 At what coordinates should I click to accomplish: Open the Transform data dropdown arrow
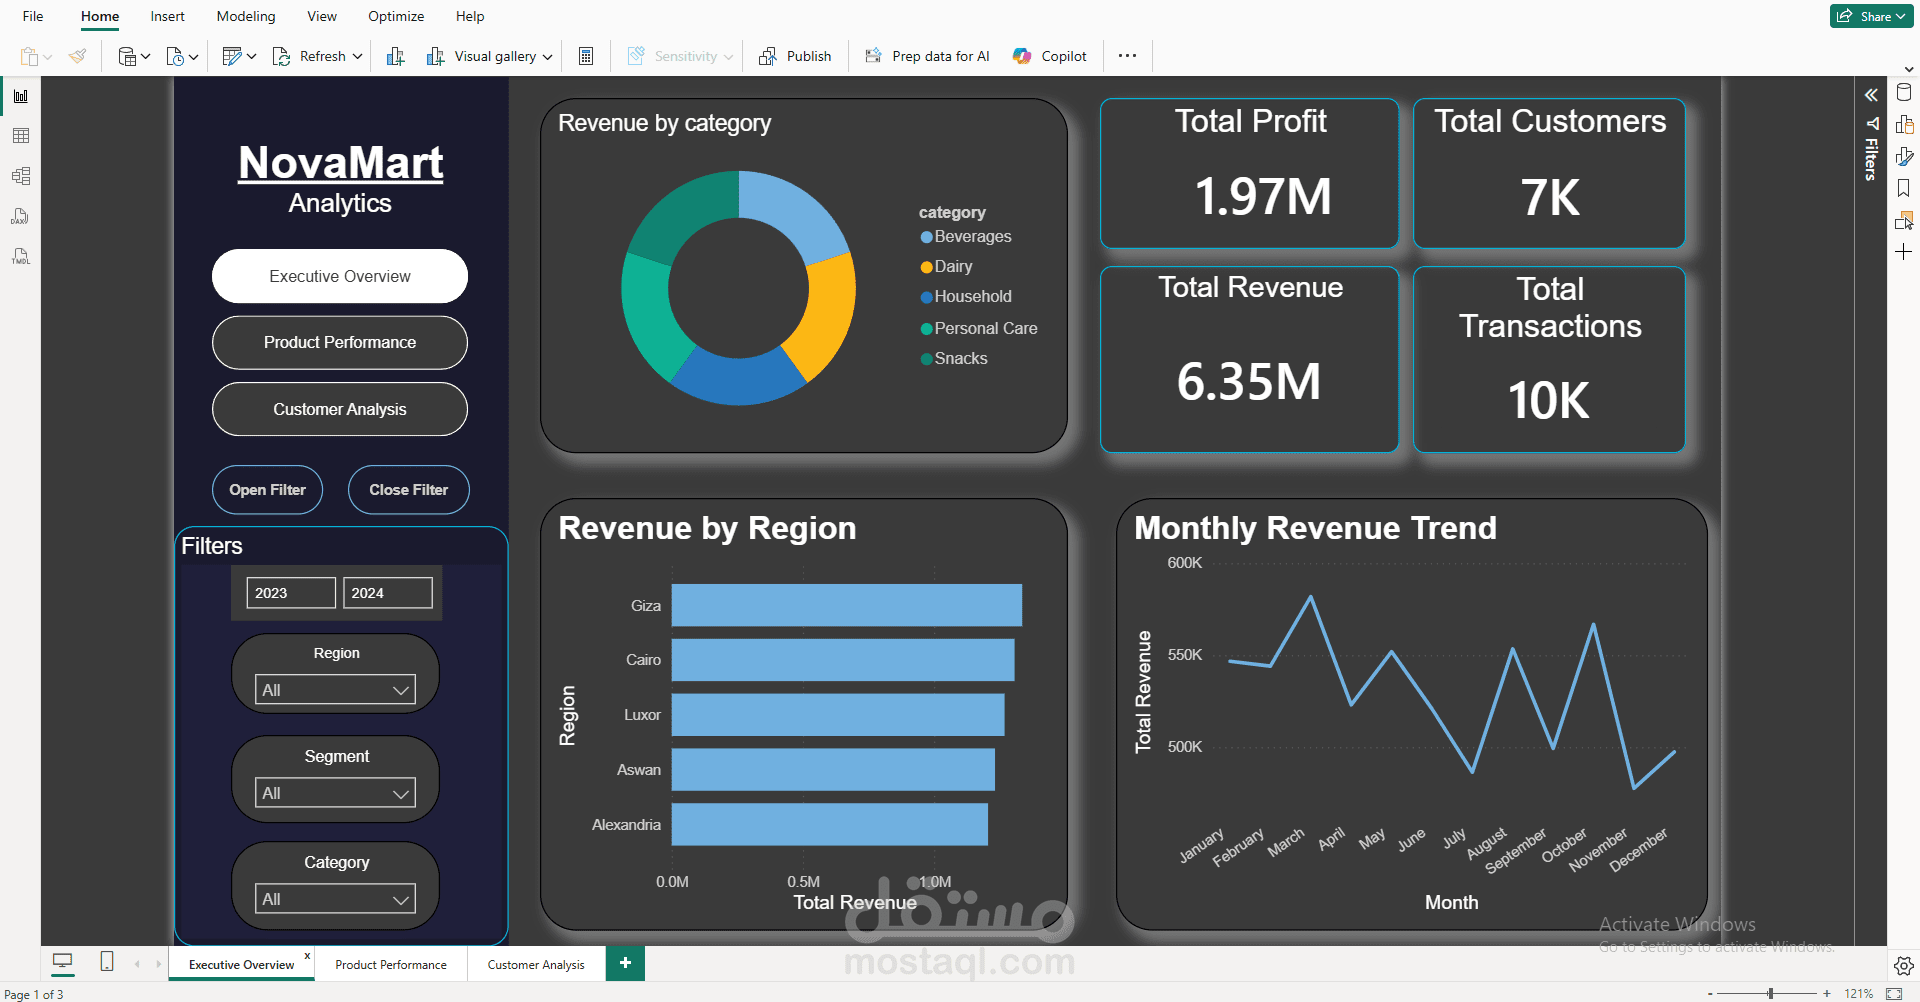251,57
